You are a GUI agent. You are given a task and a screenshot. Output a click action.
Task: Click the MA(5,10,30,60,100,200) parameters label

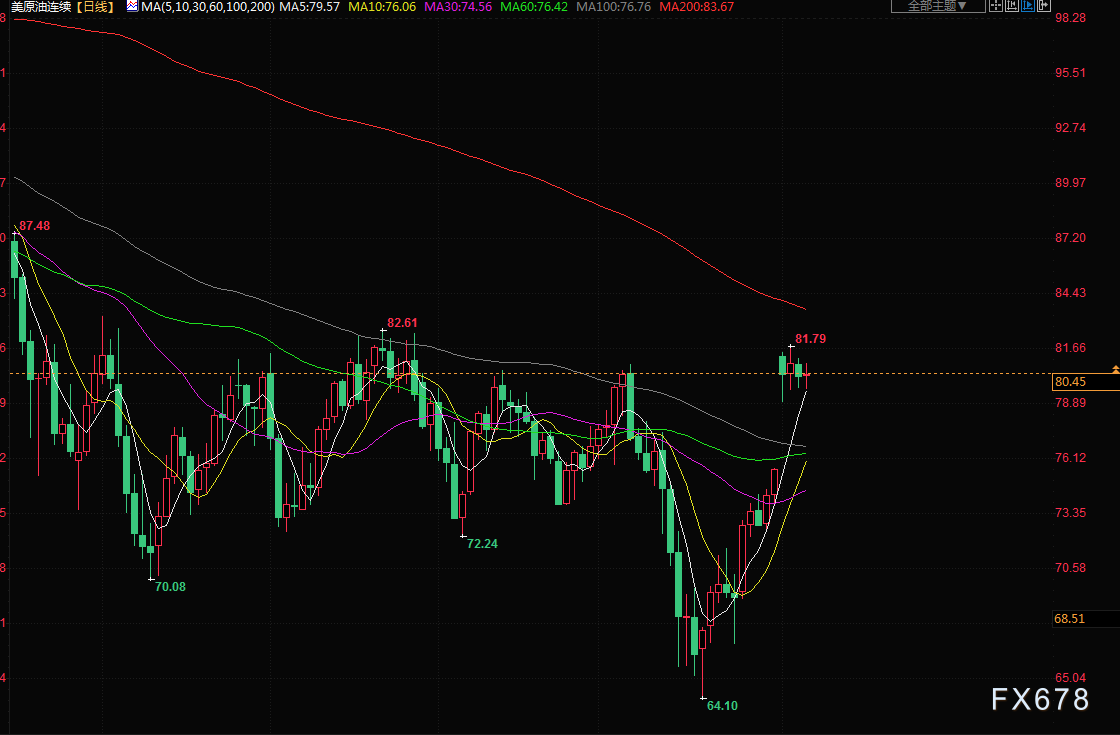[x=207, y=7]
